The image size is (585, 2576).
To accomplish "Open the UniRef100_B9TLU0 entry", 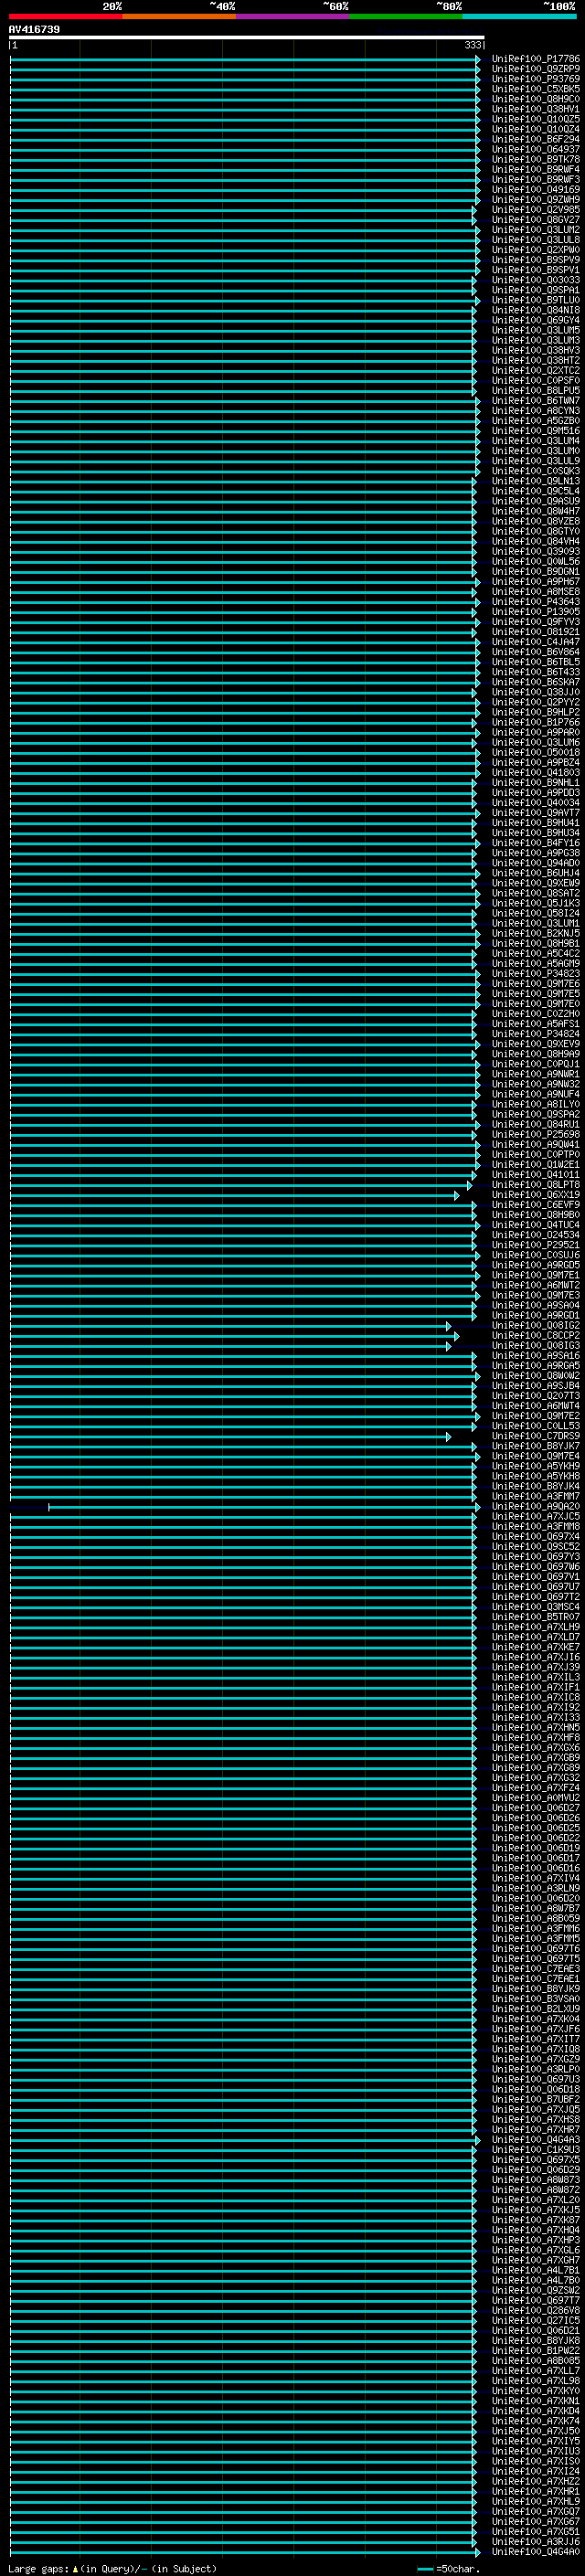I will (x=536, y=300).
